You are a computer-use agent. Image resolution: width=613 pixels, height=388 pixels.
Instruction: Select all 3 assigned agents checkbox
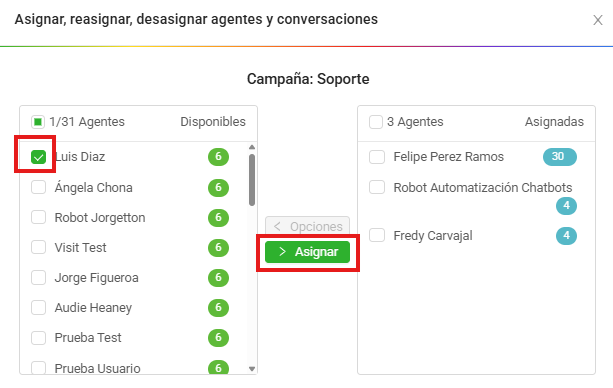(x=376, y=122)
